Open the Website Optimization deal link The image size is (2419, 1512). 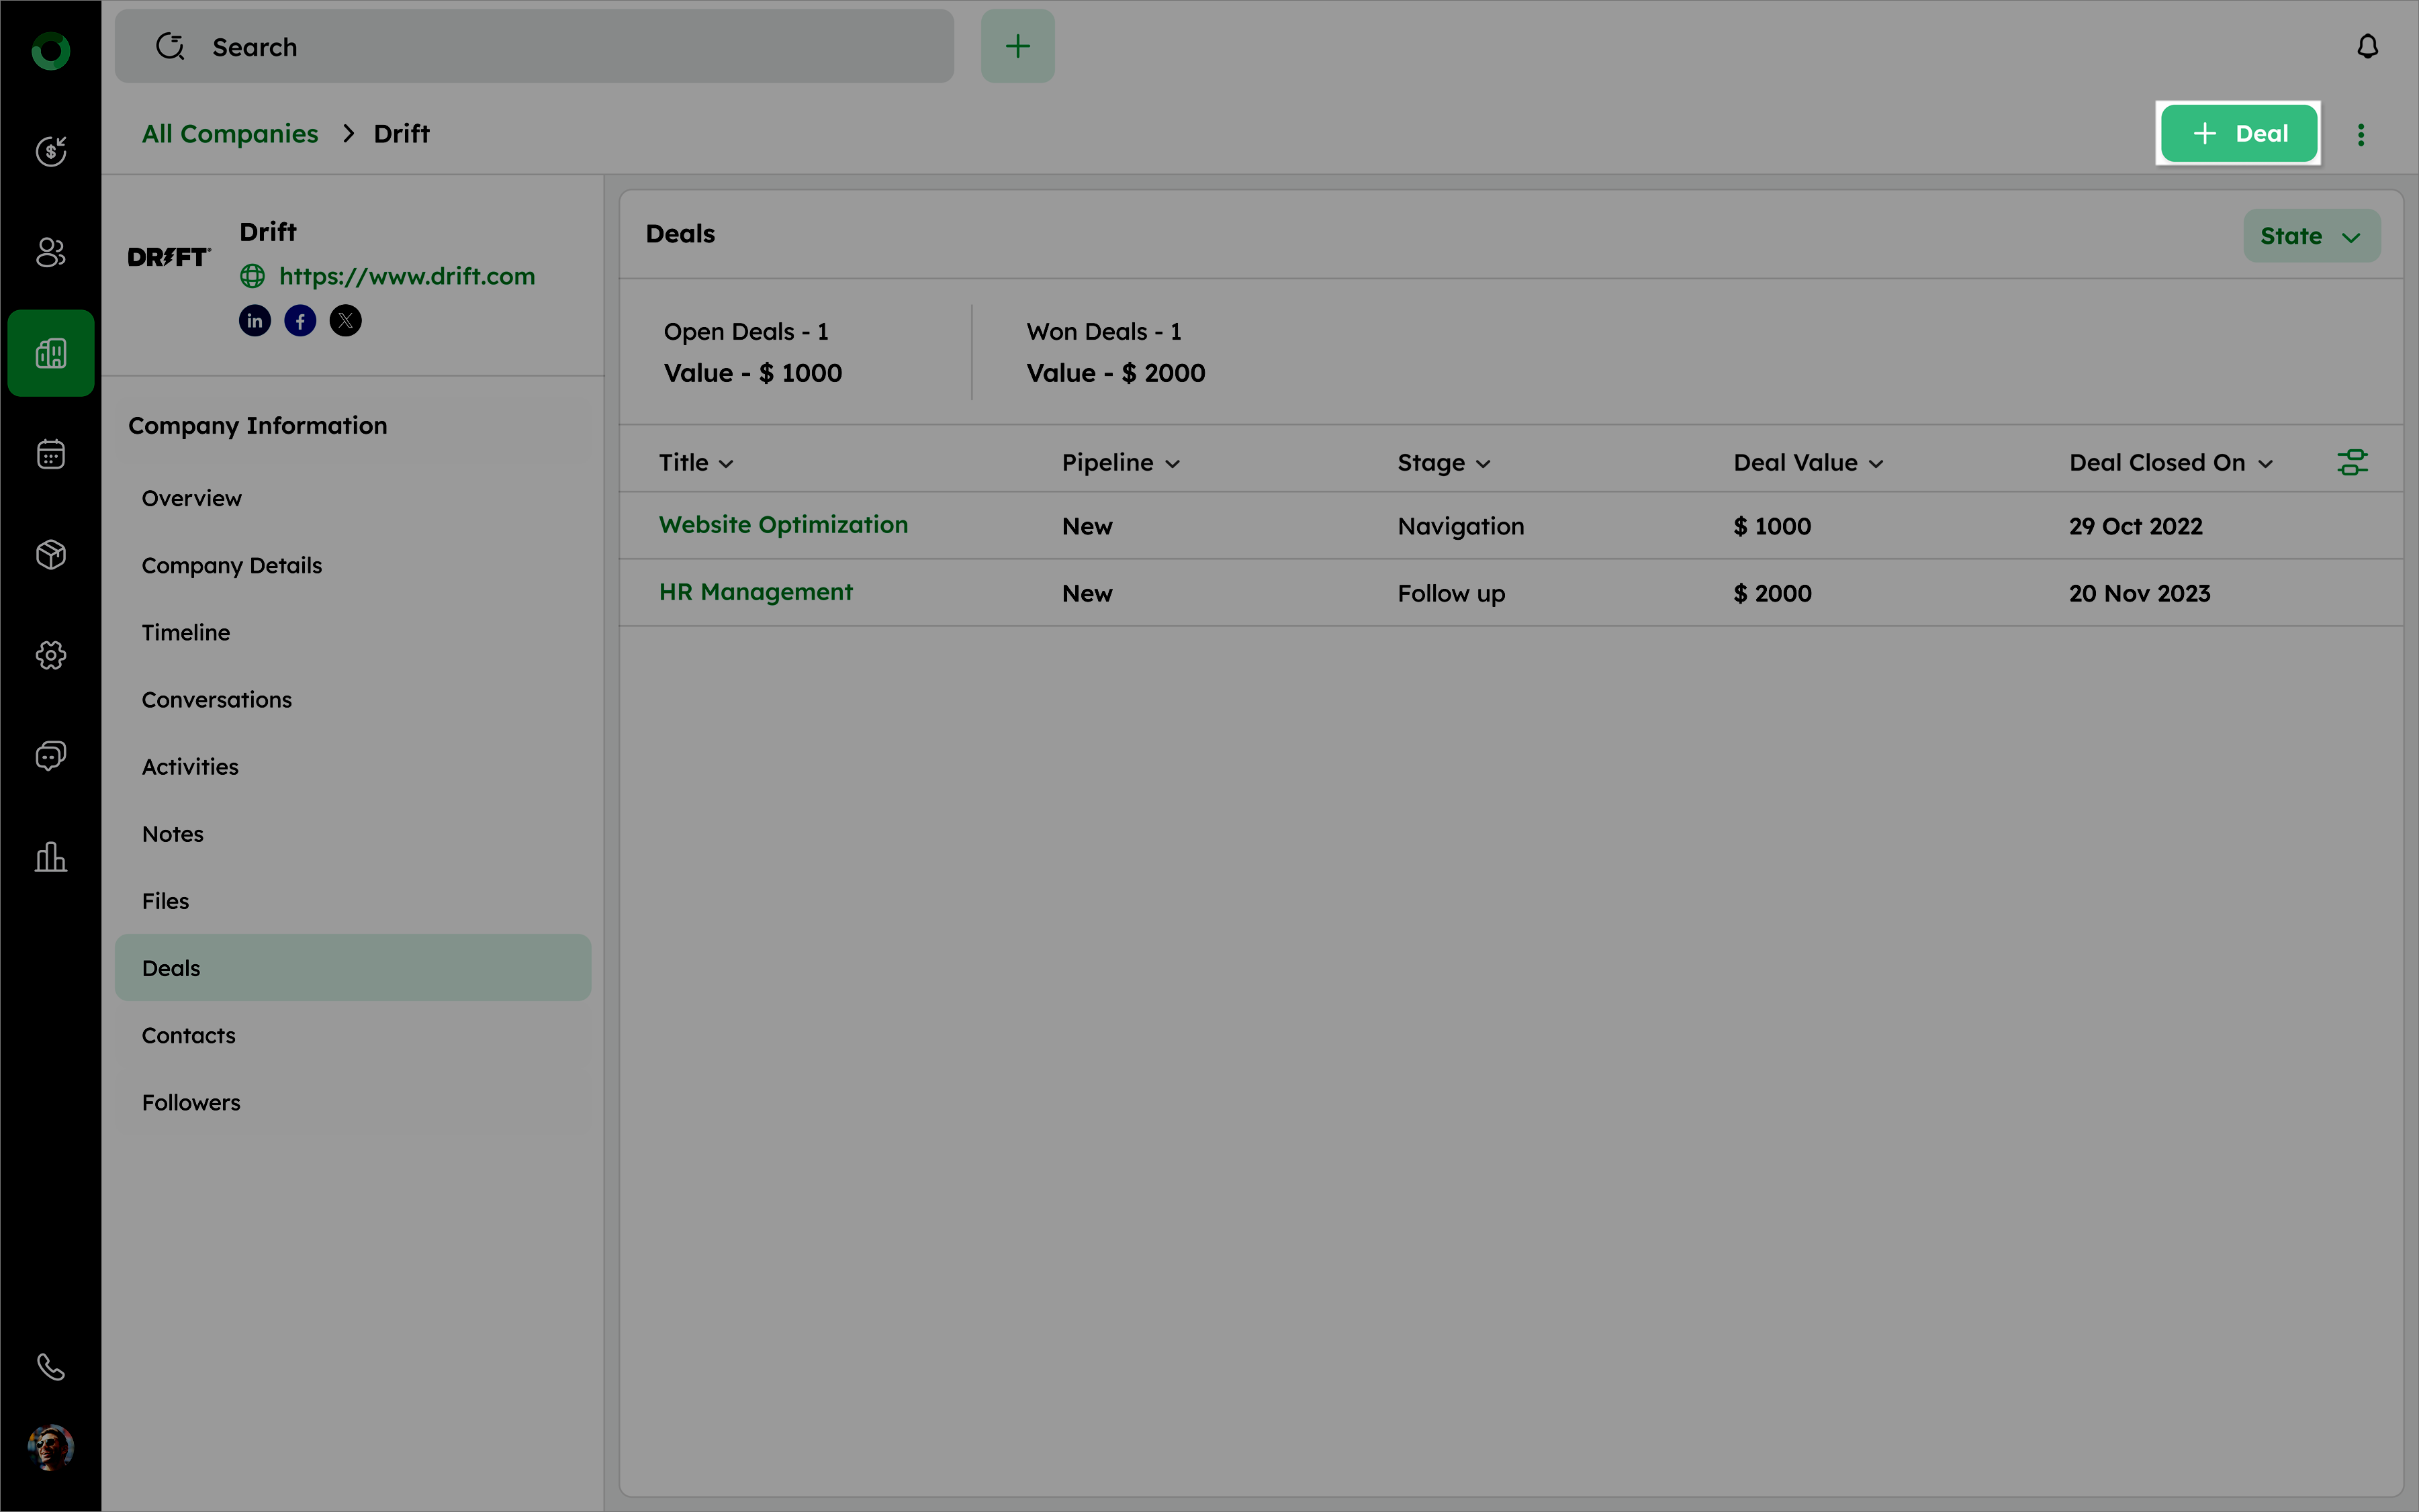click(x=783, y=525)
